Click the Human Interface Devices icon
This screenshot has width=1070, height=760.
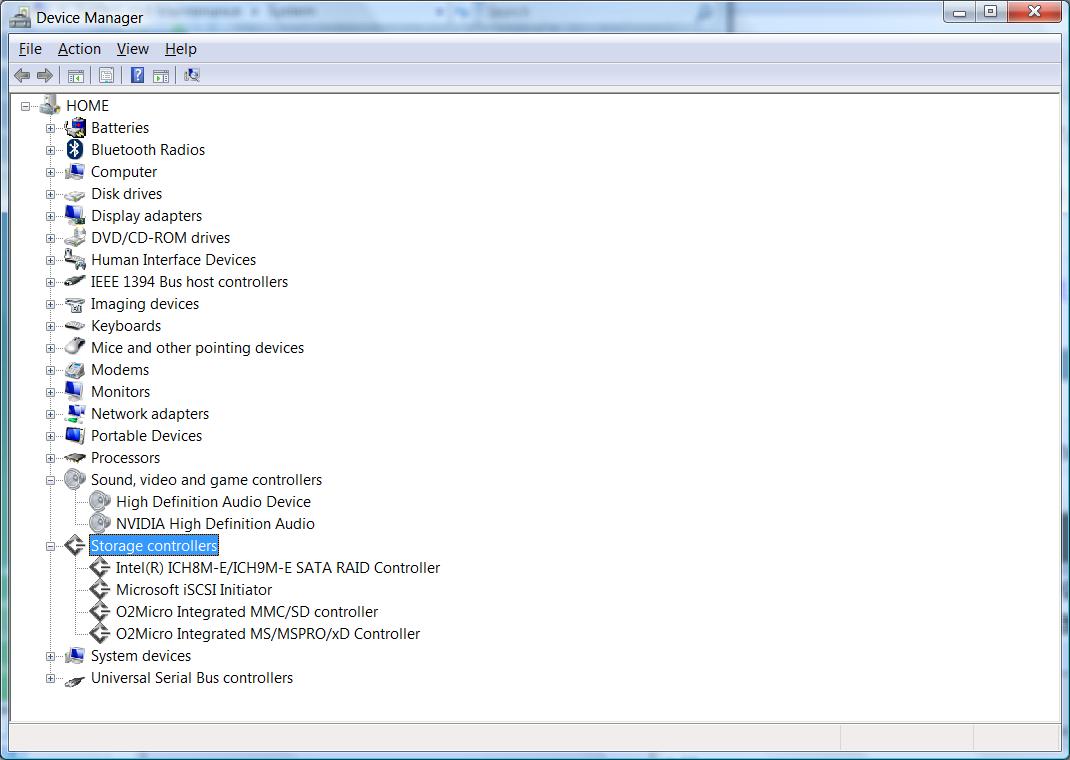(x=75, y=259)
